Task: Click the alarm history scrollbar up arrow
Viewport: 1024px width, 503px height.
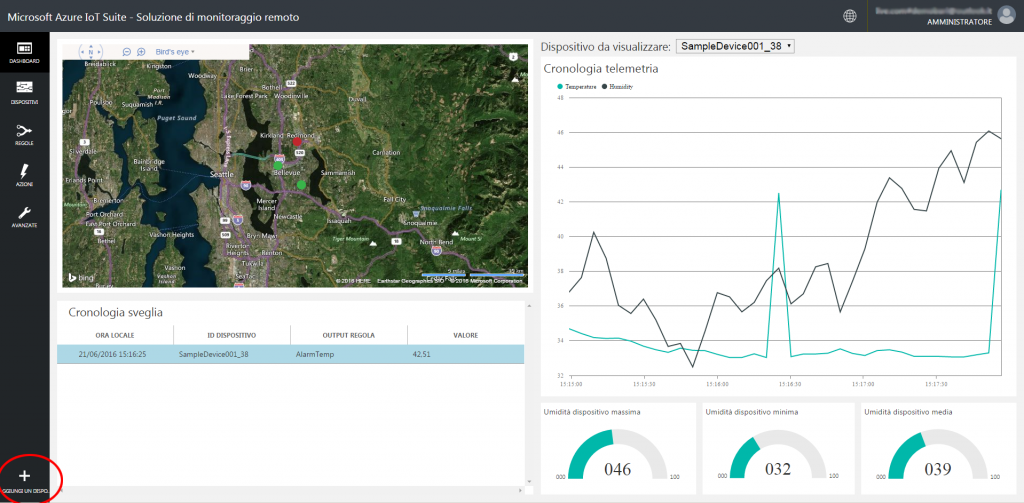Action: (528, 304)
